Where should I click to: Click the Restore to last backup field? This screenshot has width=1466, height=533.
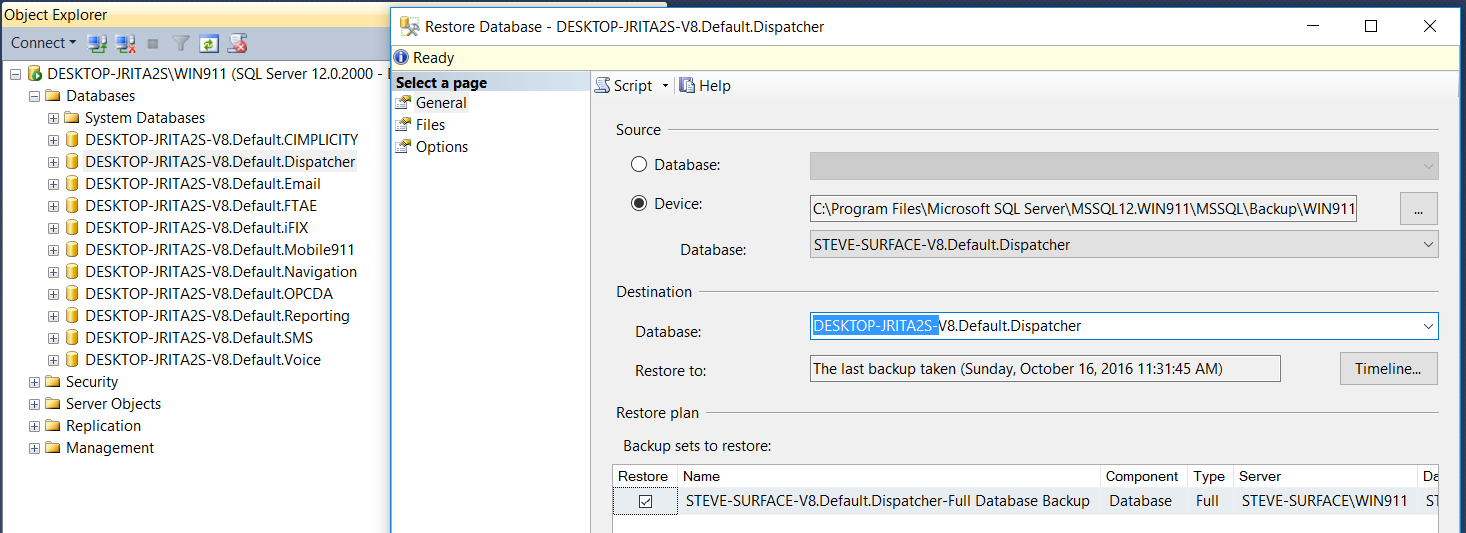[1045, 368]
